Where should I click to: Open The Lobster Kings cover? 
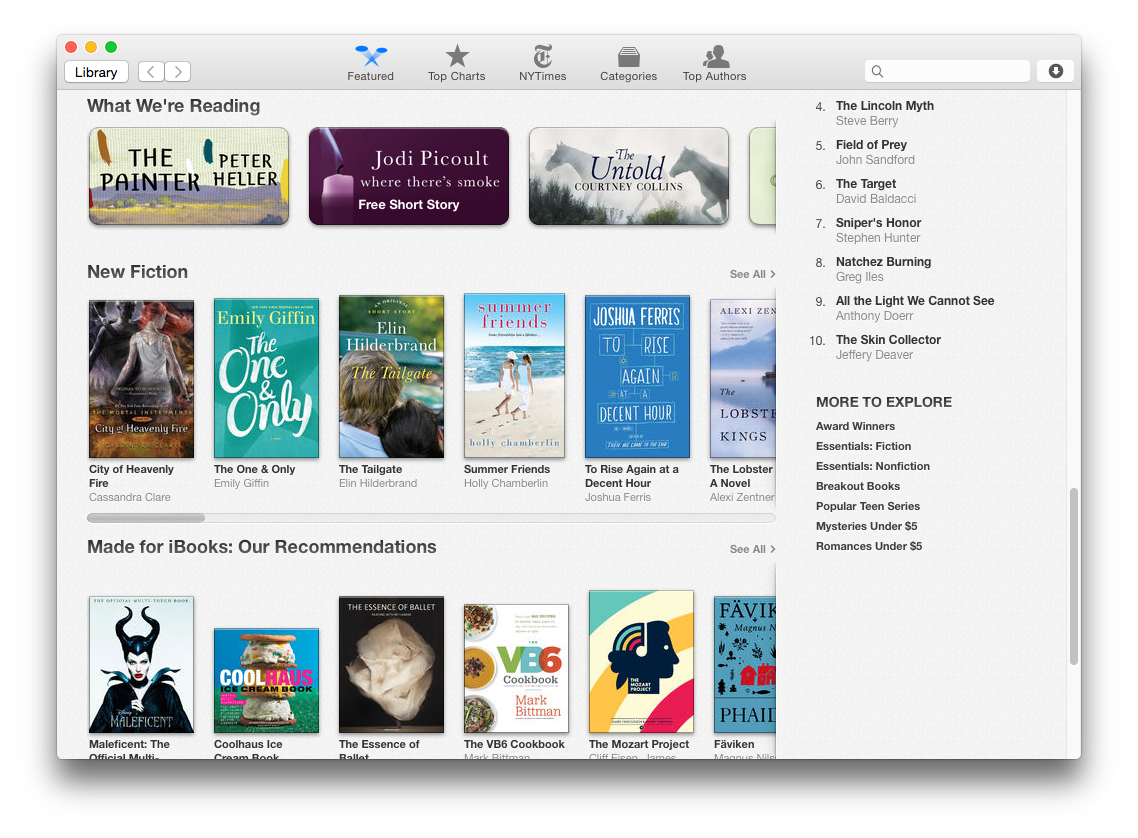tap(742, 379)
